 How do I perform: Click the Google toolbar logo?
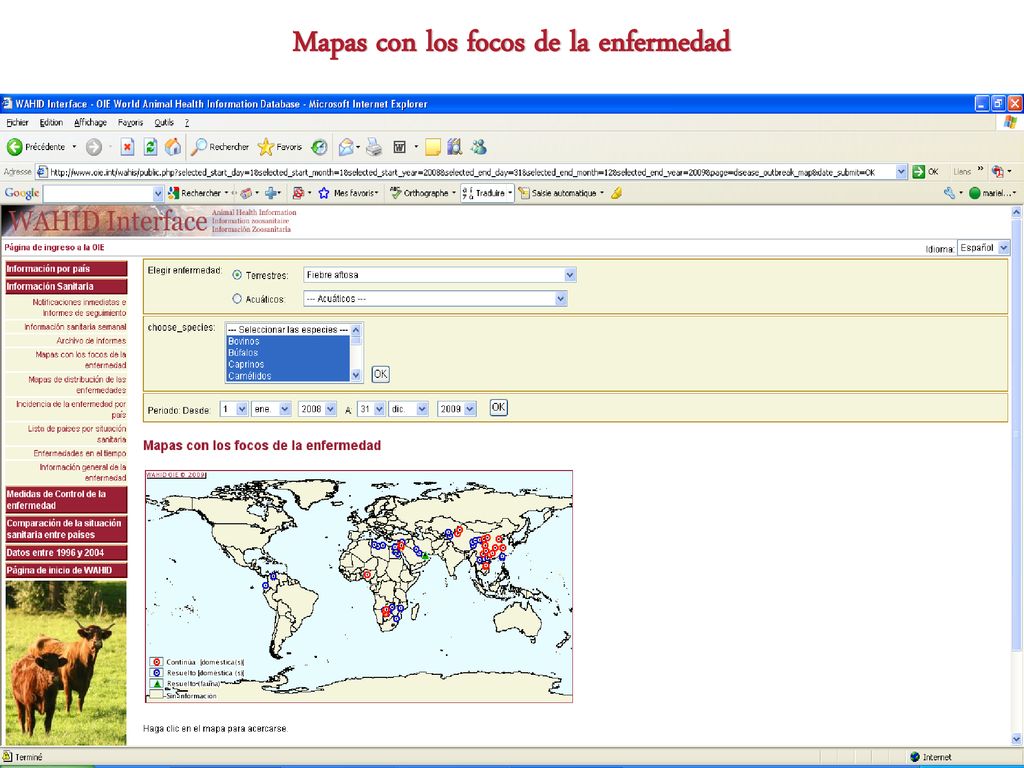click(x=22, y=193)
